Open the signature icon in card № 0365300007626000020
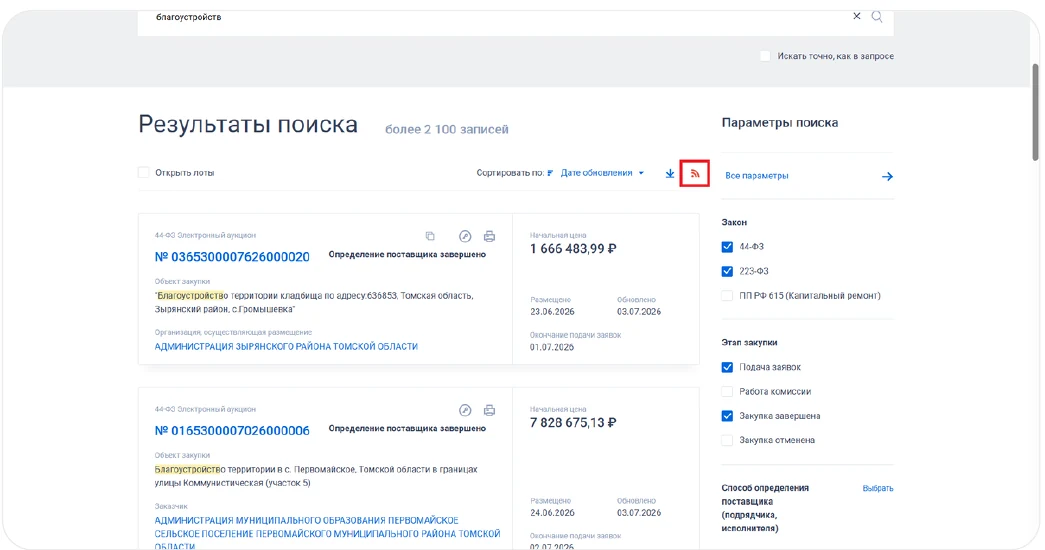Viewport: 1045px width, 550px height. 465,236
